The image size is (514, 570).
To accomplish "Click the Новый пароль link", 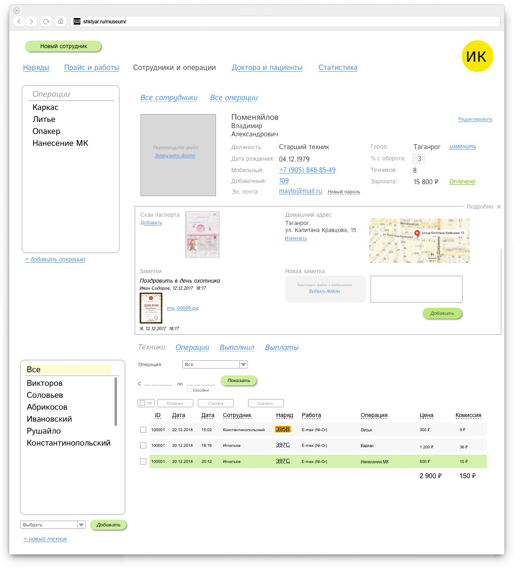I will point(344,192).
